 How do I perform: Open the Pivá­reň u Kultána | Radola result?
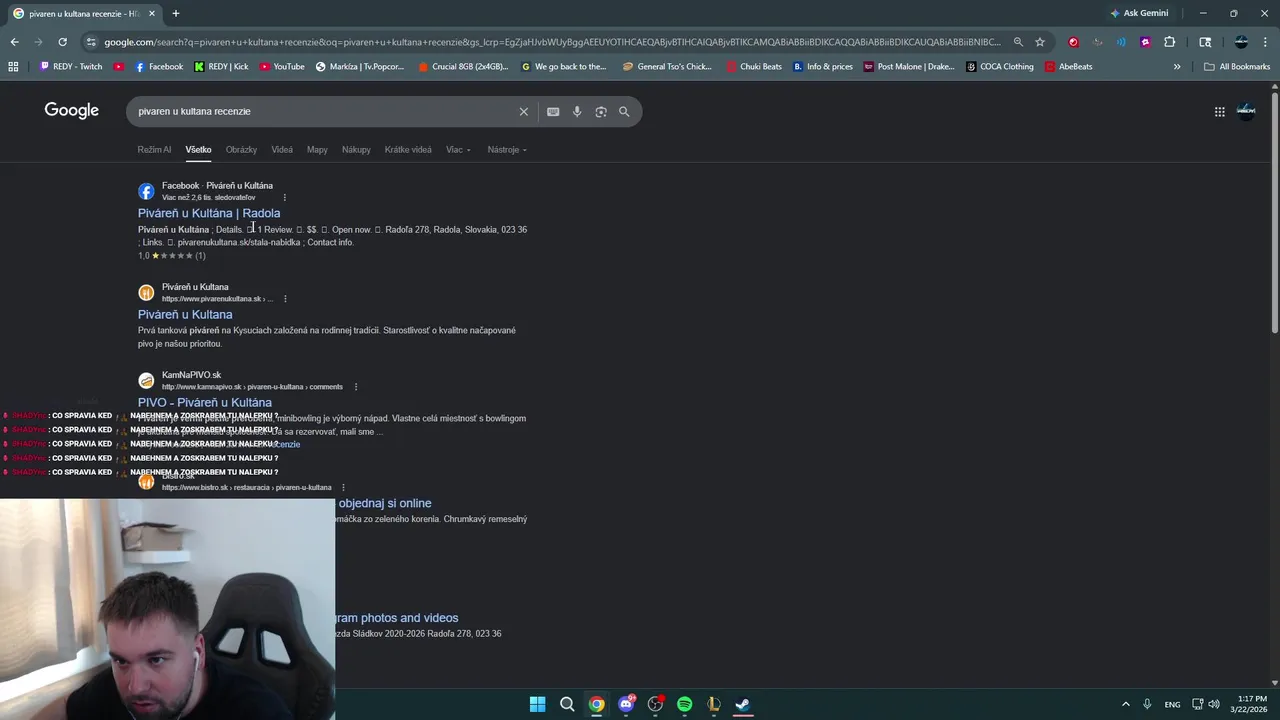tap(209, 213)
